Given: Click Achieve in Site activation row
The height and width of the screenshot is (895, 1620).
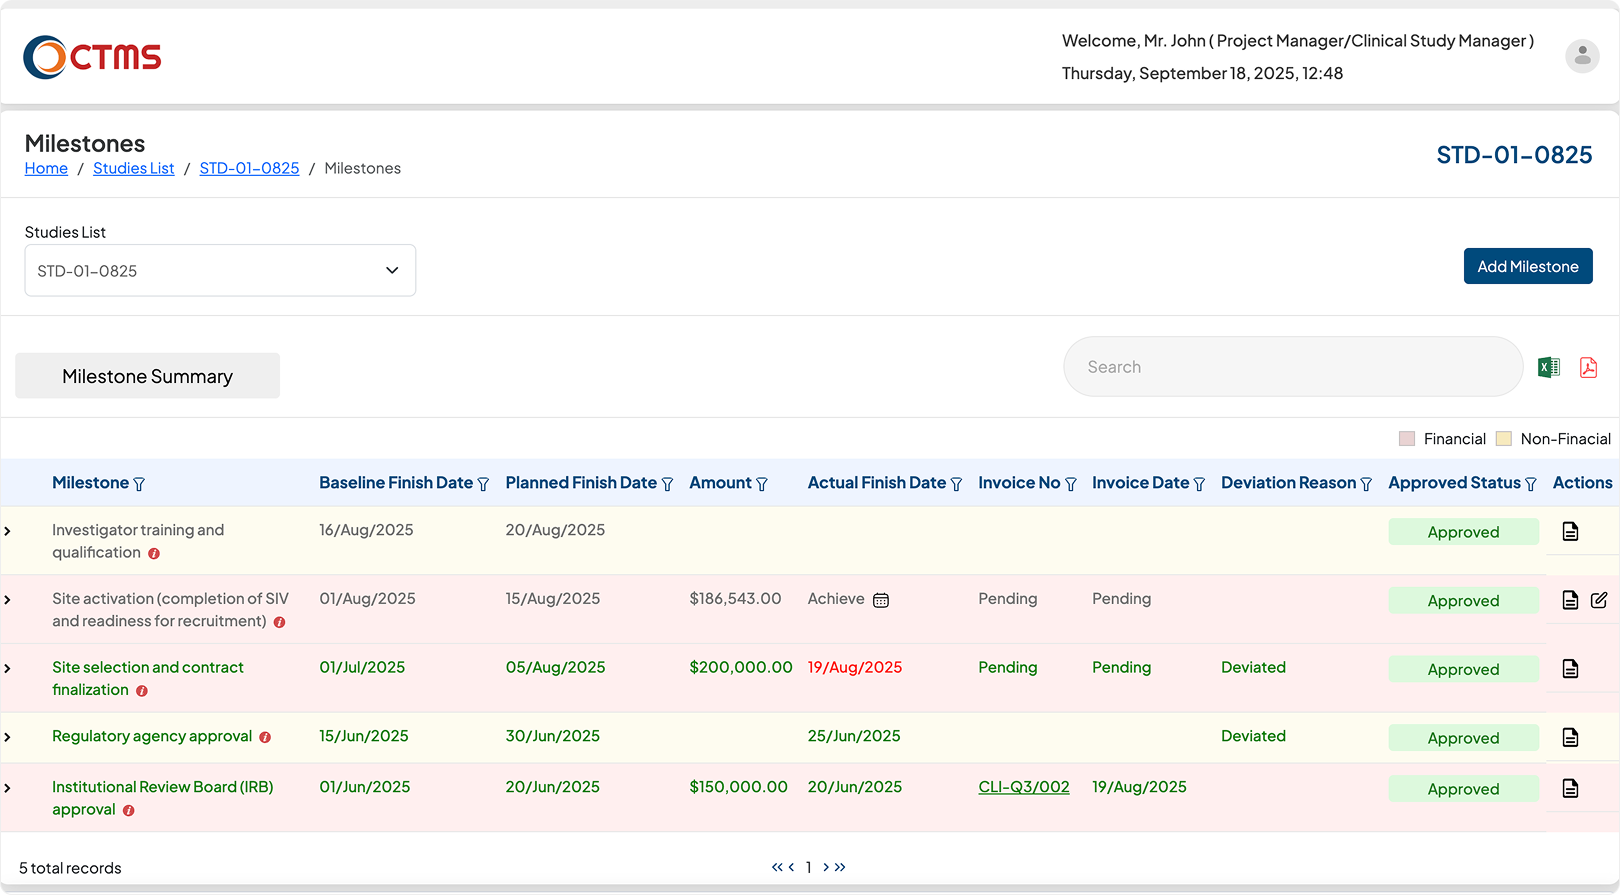Looking at the screenshot, I should 836,599.
